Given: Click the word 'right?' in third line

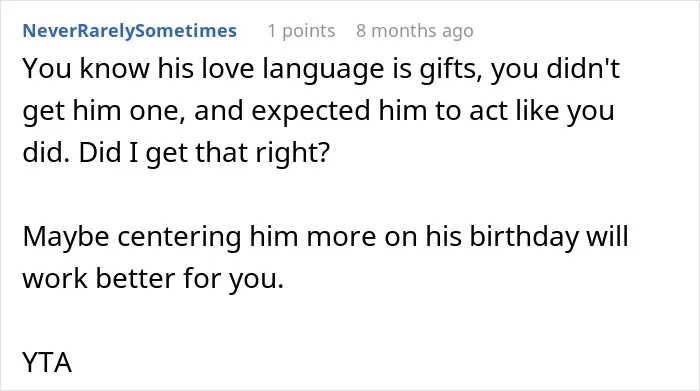Looking at the screenshot, I should point(292,154).
